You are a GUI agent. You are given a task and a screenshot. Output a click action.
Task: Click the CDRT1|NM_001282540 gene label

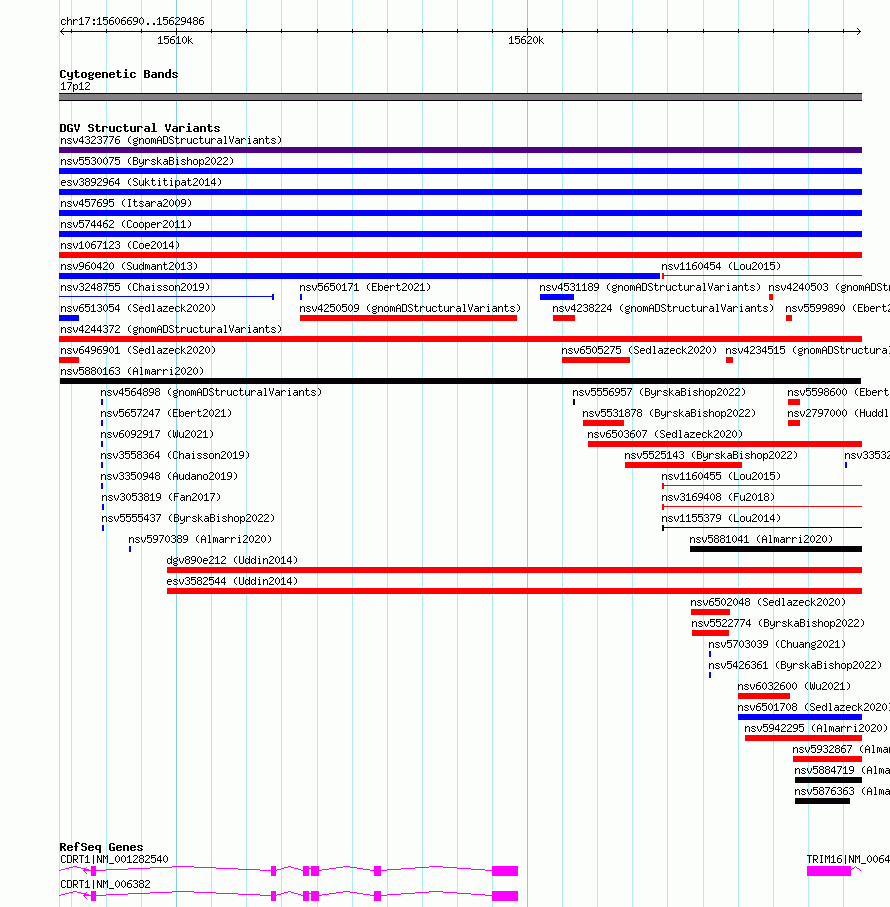tap(115, 860)
